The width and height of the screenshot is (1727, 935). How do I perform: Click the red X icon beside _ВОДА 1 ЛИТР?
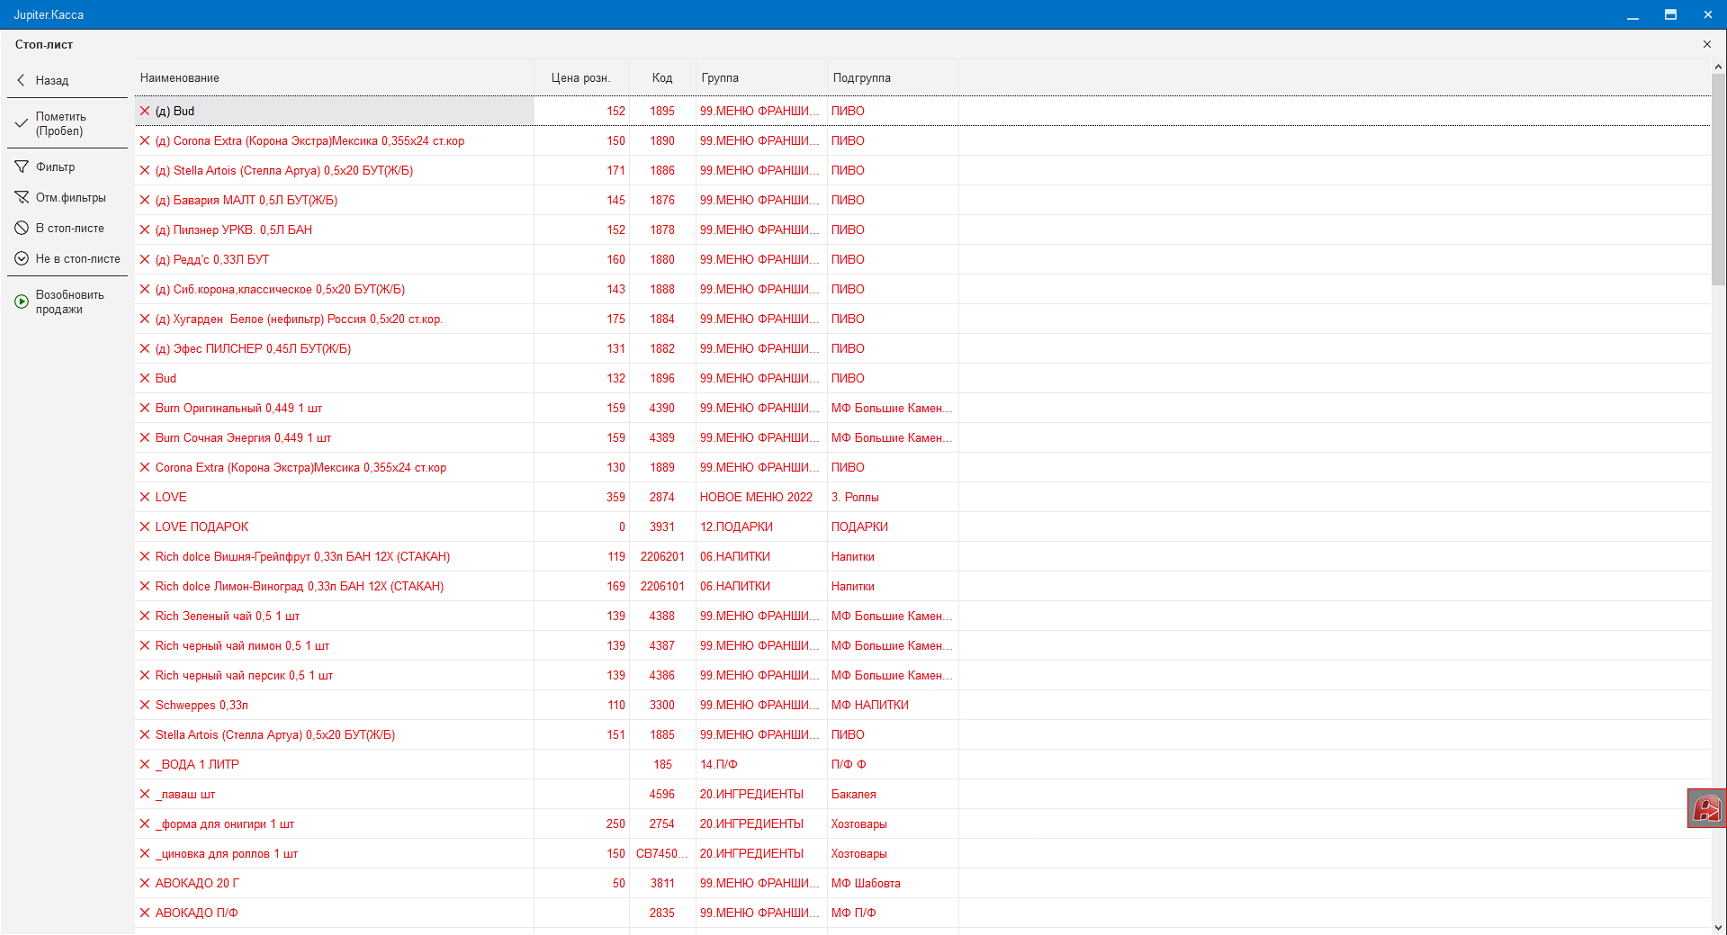[145, 764]
